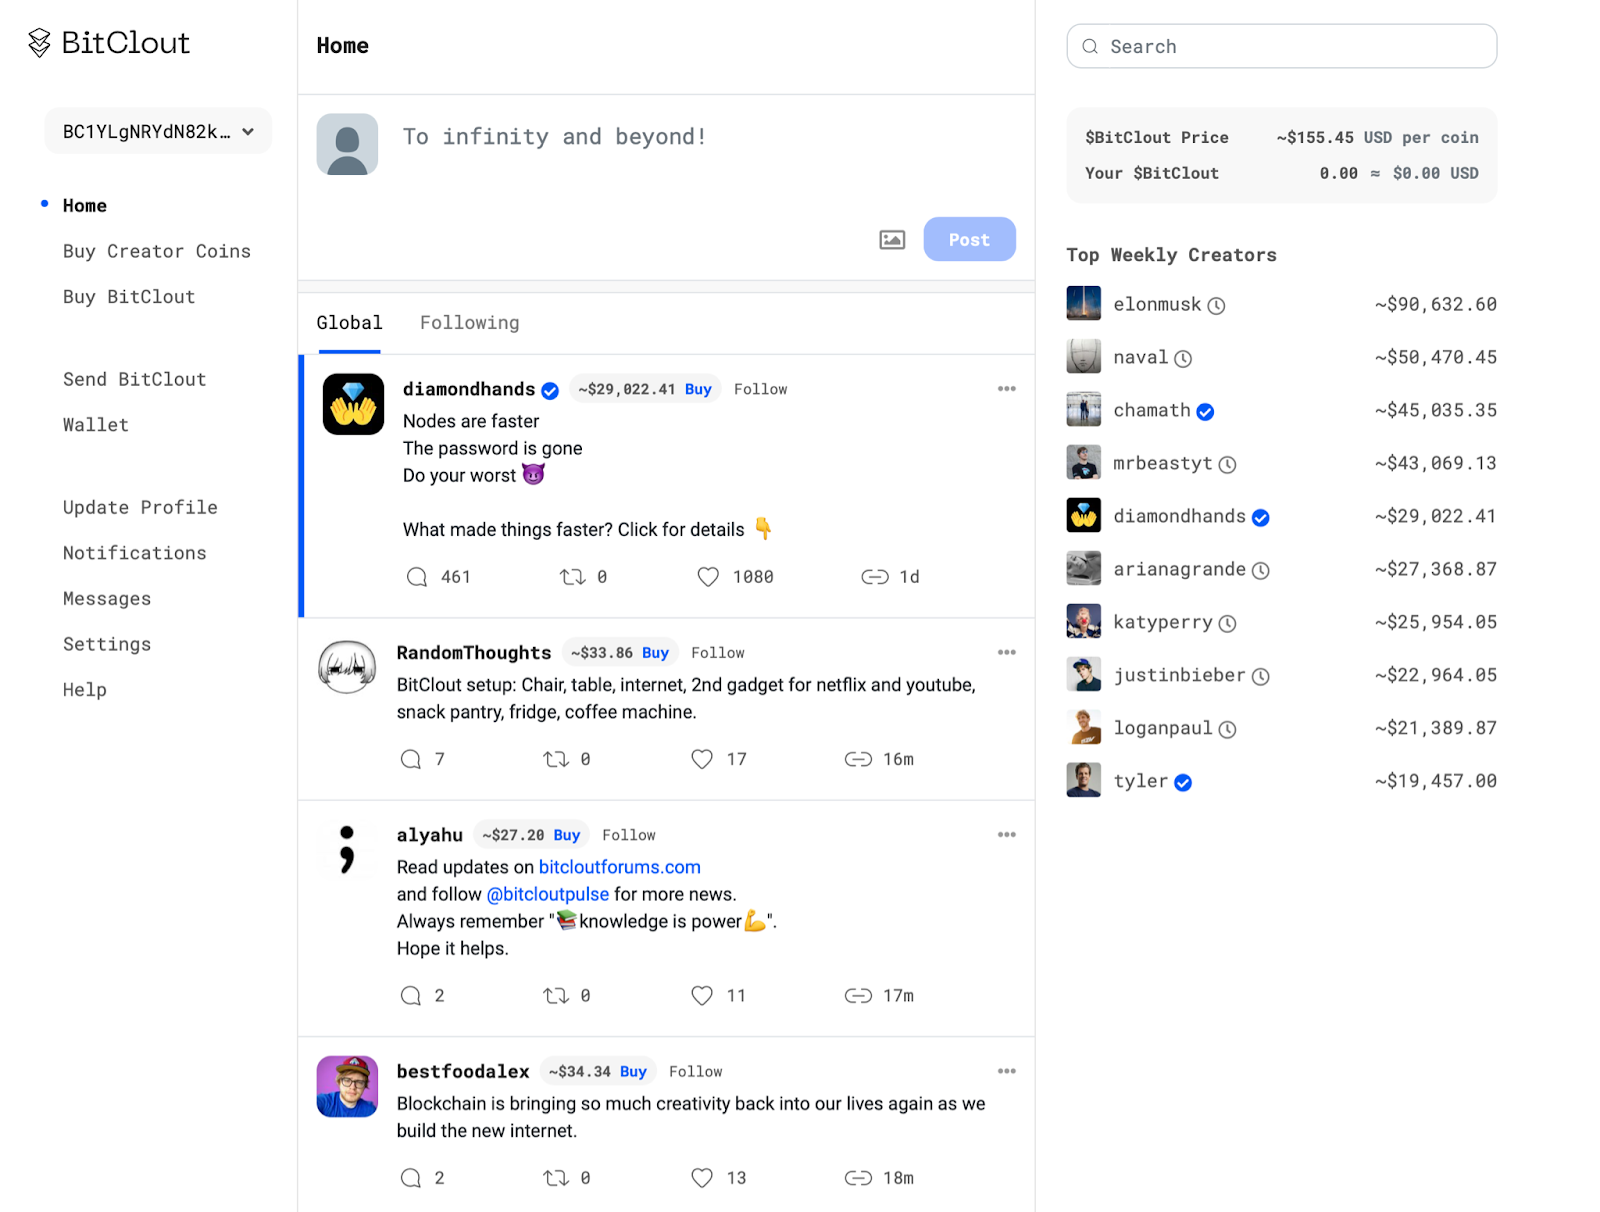The width and height of the screenshot is (1600, 1212).
Task: Click the verified badge beside diamondhands post author
Action: pos(550,390)
